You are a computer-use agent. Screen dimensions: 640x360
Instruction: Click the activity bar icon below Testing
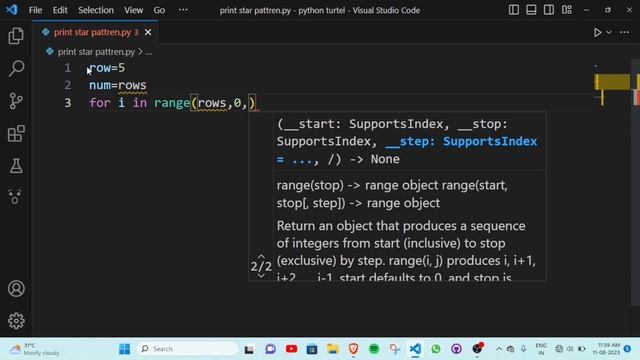pyautogui.click(x=15, y=198)
